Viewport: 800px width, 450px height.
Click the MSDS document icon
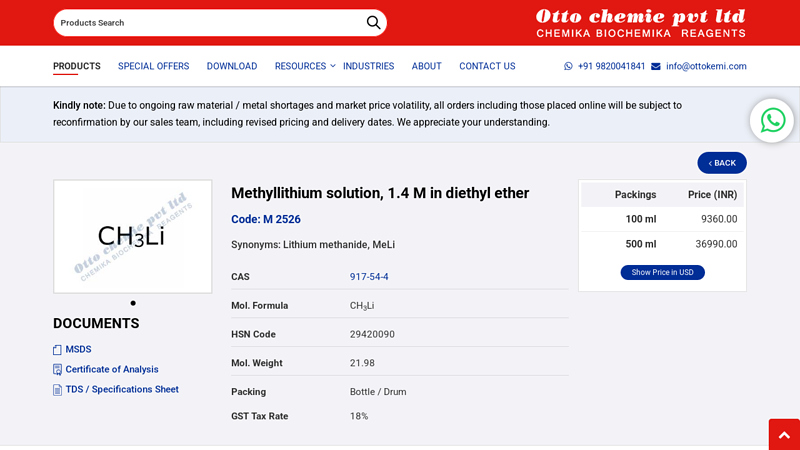(x=57, y=350)
